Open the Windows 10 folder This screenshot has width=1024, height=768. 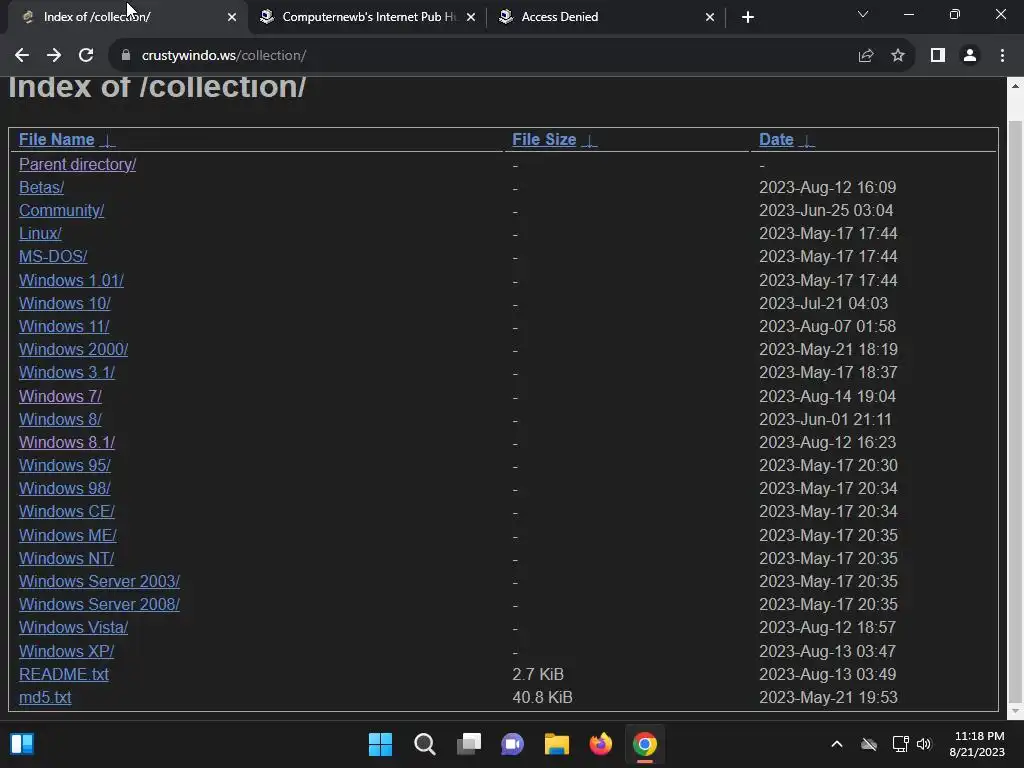pos(65,303)
